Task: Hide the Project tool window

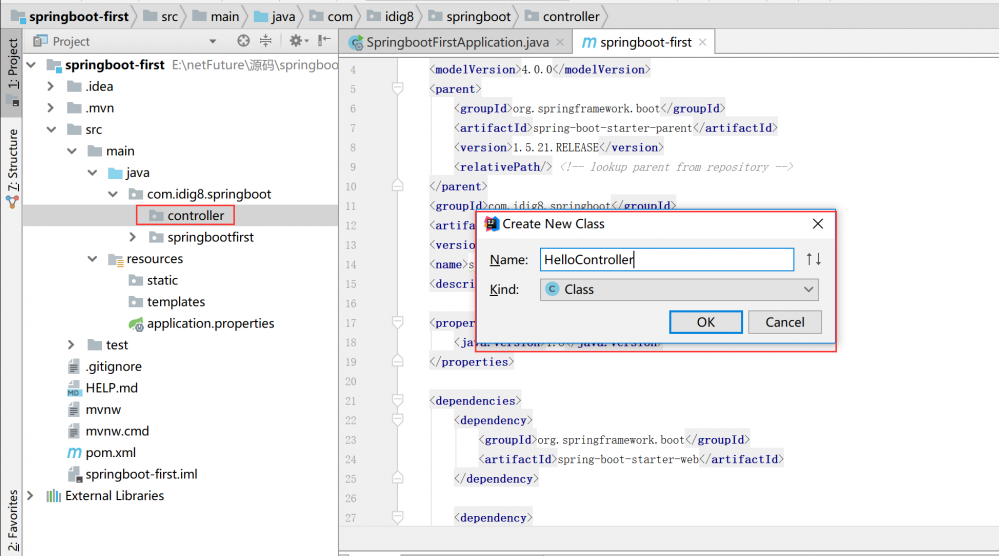Action: pos(324,41)
